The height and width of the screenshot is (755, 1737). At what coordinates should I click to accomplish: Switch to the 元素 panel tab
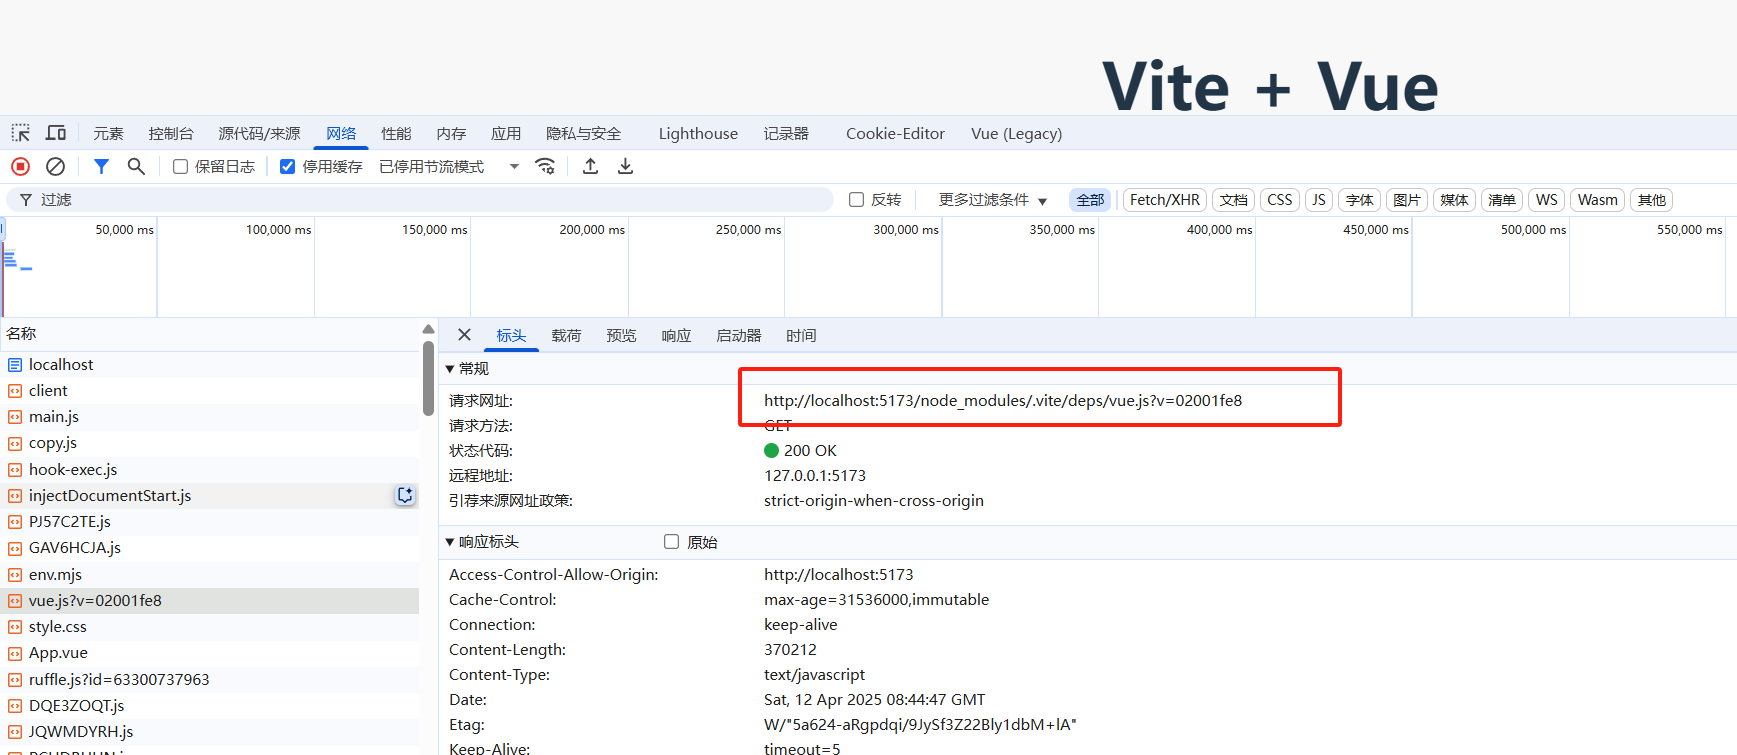click(x=108, y=133)
